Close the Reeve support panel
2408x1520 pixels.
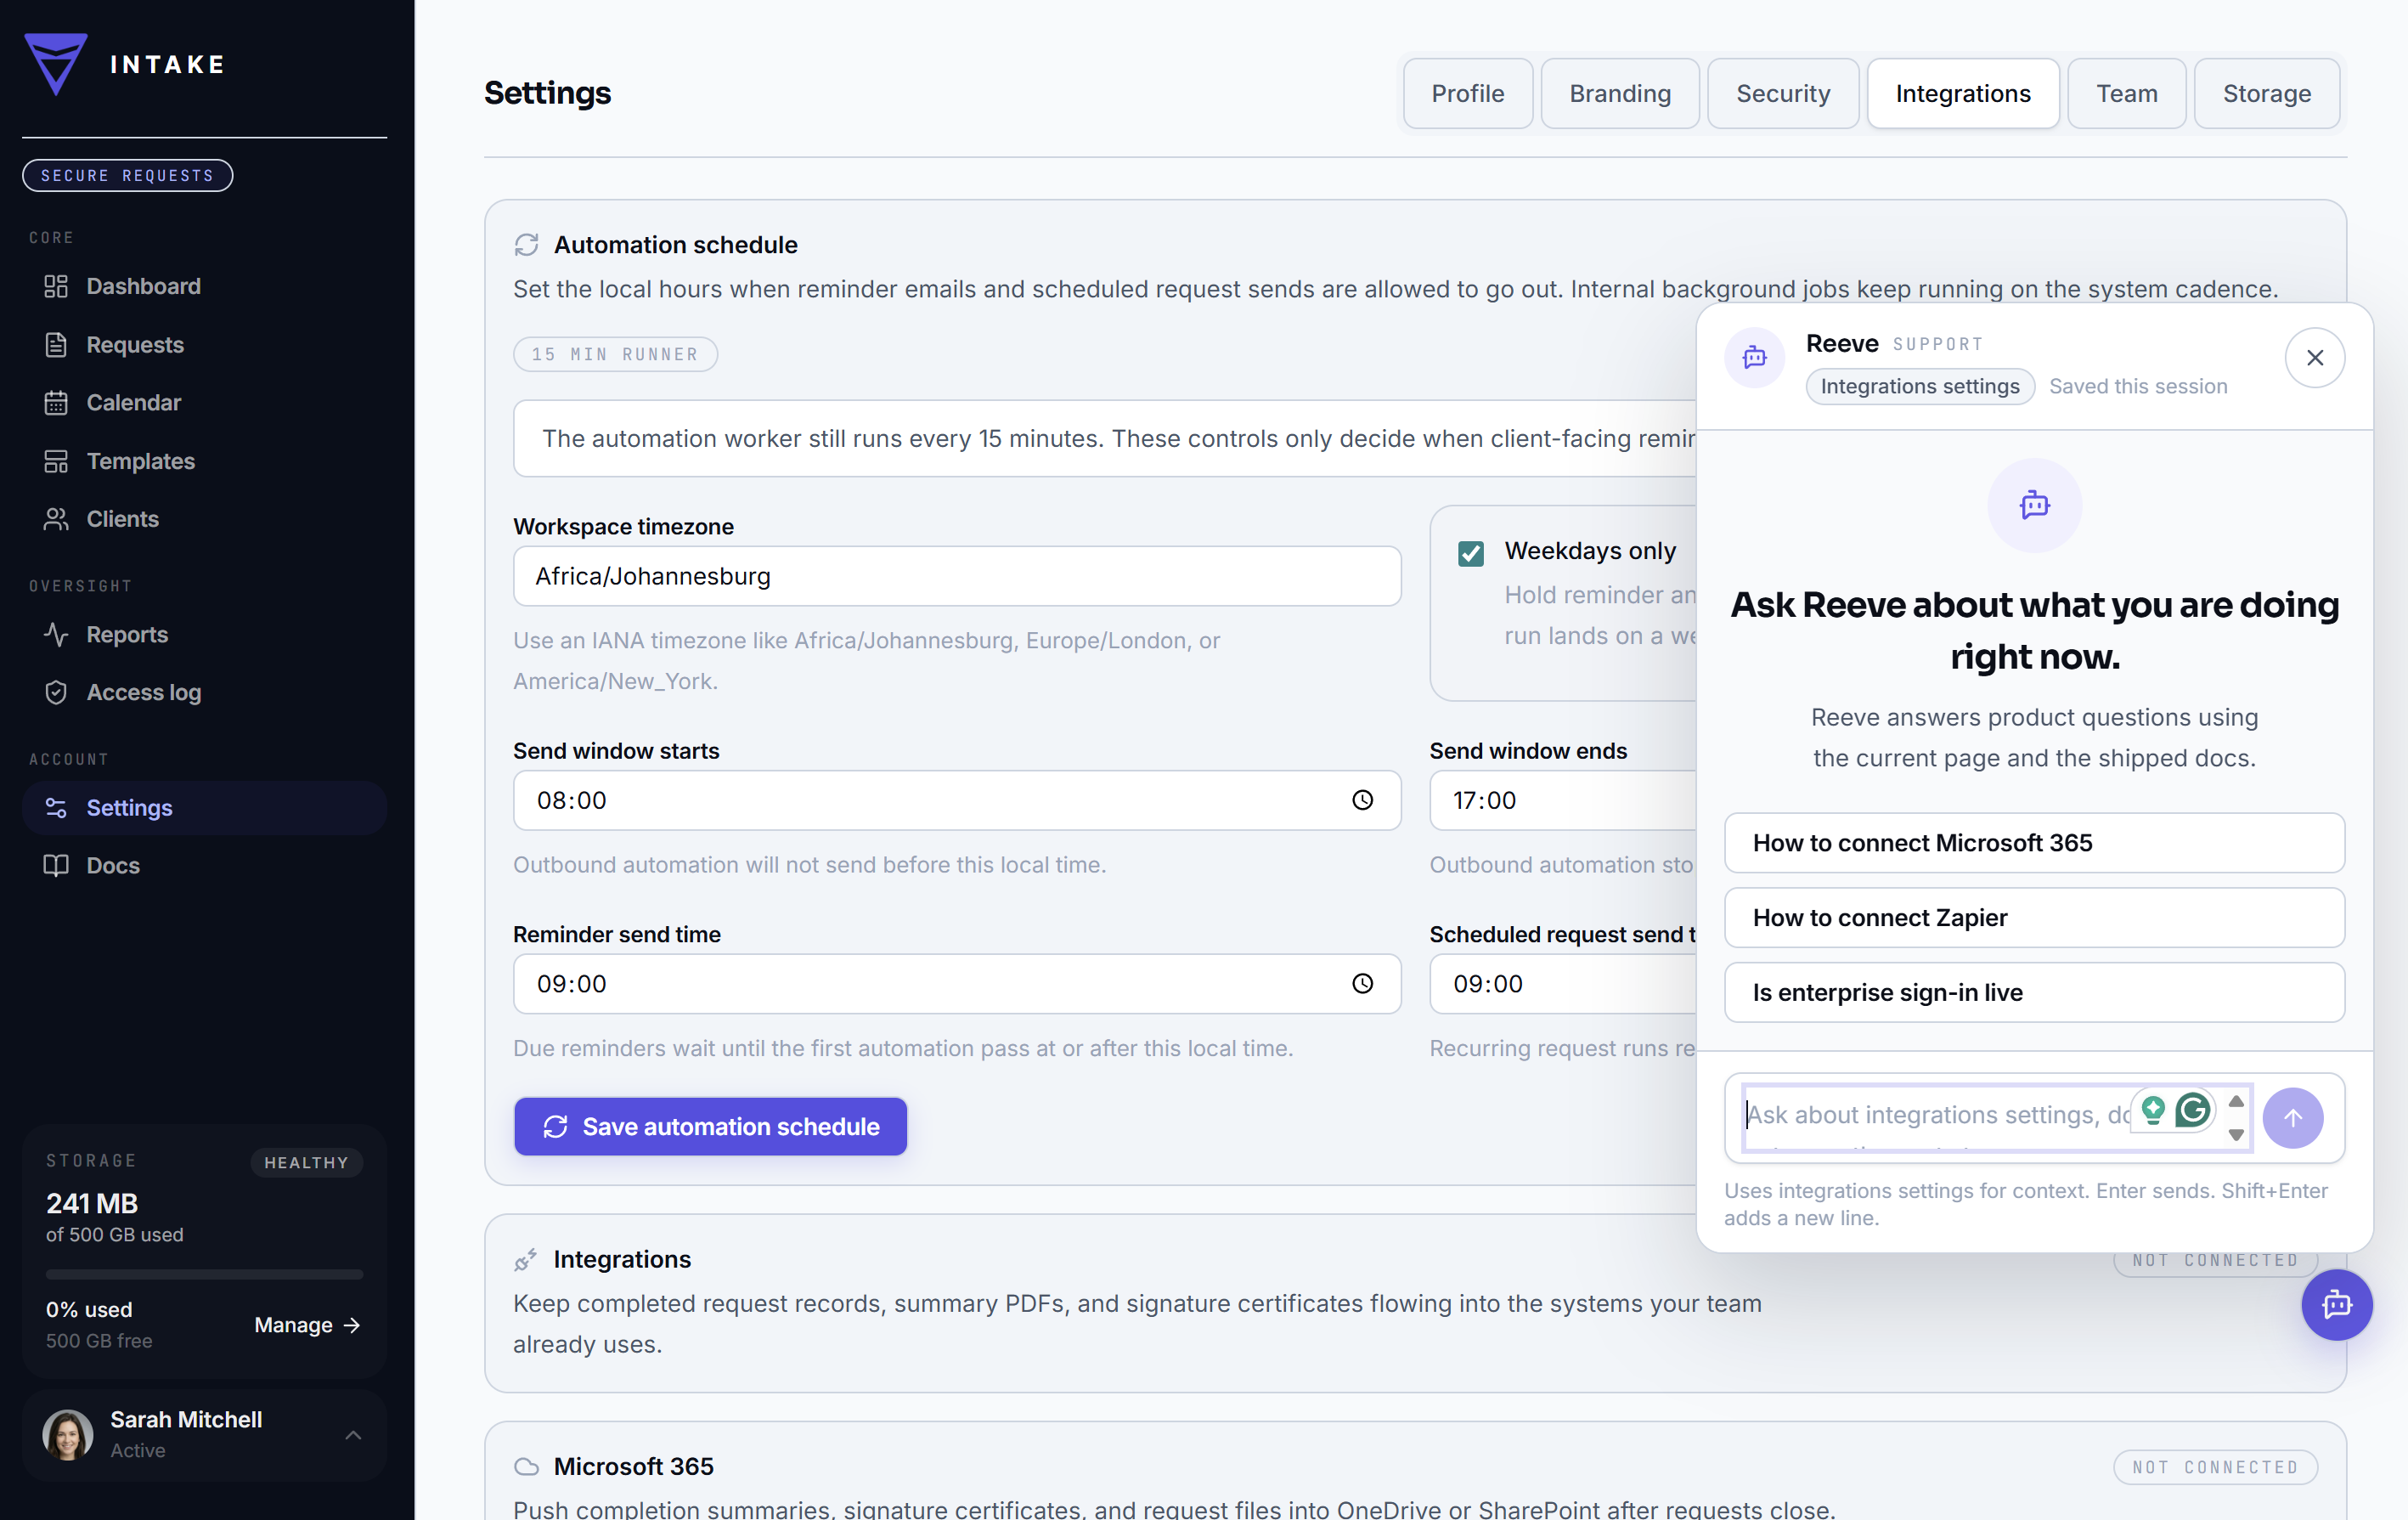[x=2314, y=358]
